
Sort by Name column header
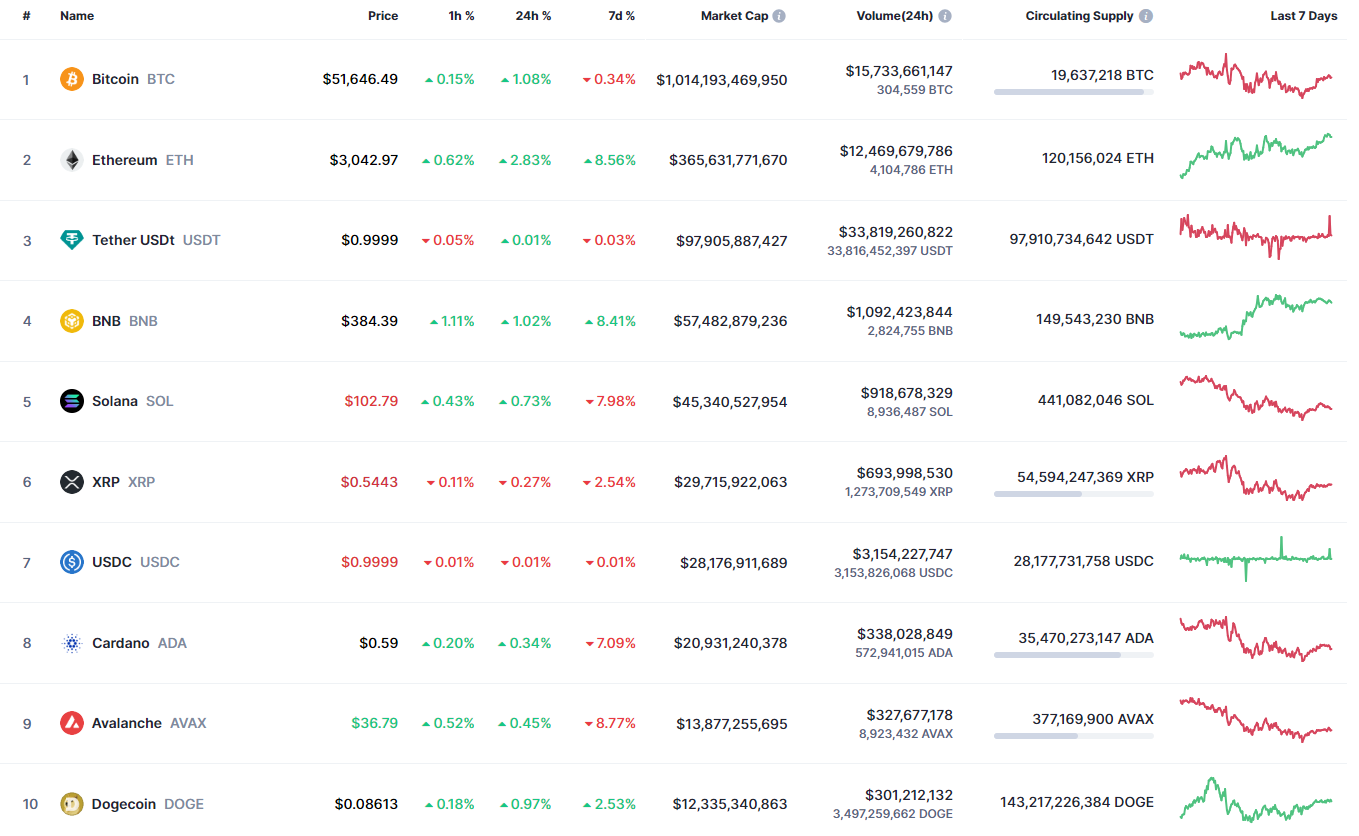pos(76,16)
